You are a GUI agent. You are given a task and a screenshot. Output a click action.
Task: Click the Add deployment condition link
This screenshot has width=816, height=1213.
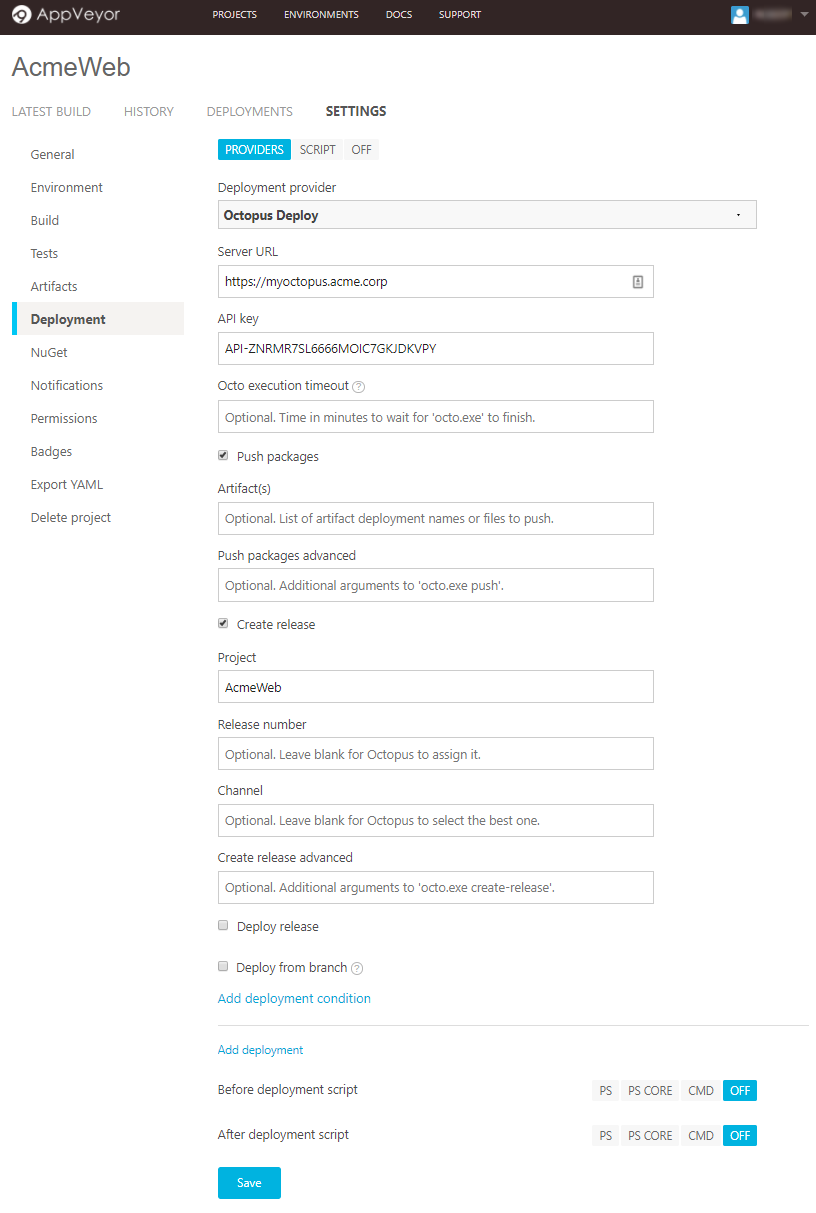coord(294,999)
